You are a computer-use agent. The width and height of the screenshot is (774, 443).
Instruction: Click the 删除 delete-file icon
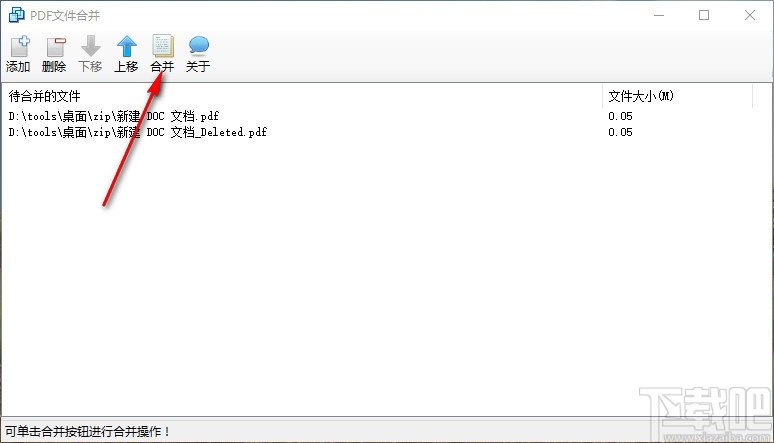coord(55,46)
